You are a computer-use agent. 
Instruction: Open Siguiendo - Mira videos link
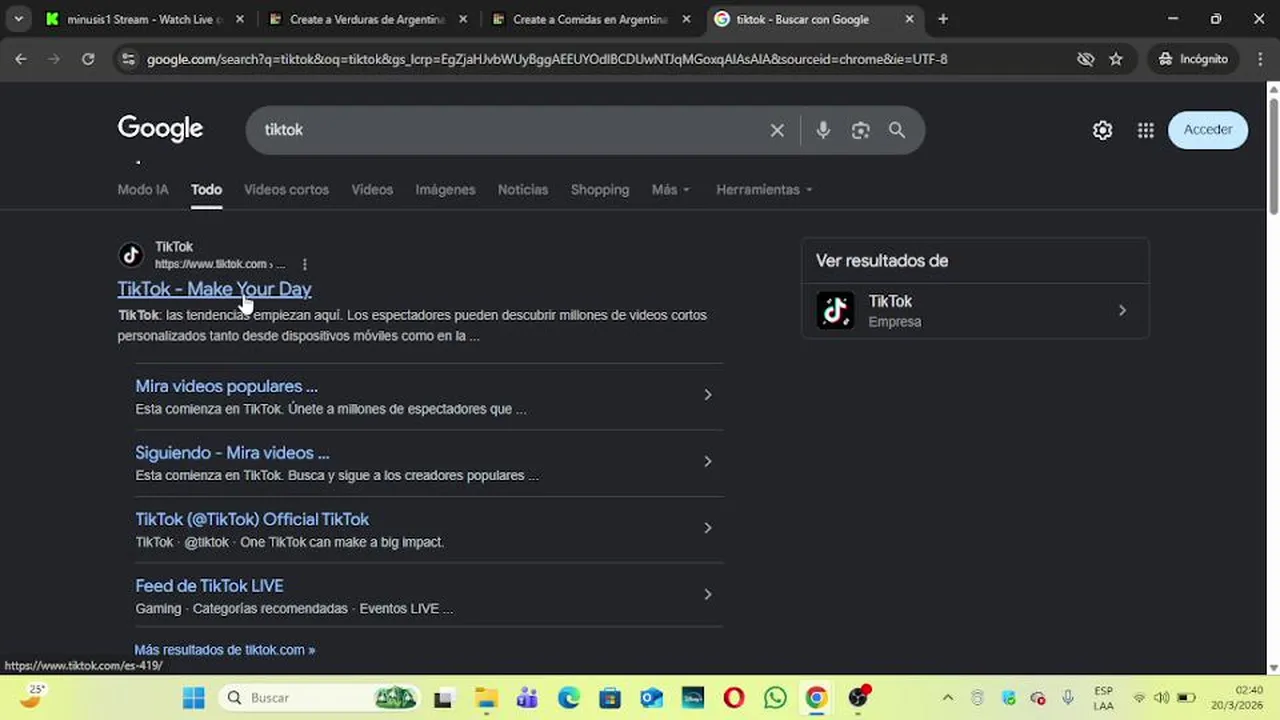(x=232, y=453)
